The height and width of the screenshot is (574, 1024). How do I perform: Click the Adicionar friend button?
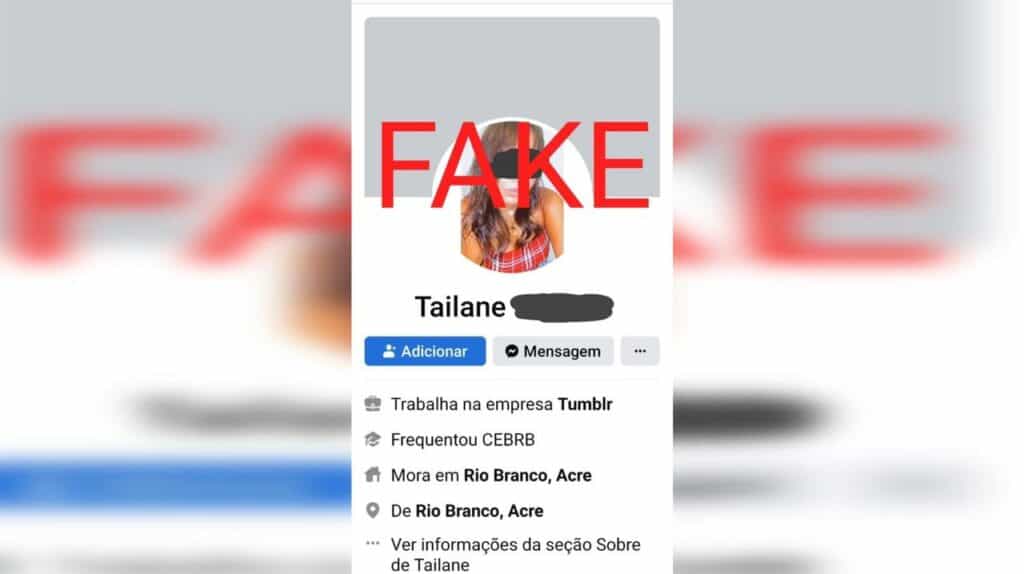(x=424, y=351)
